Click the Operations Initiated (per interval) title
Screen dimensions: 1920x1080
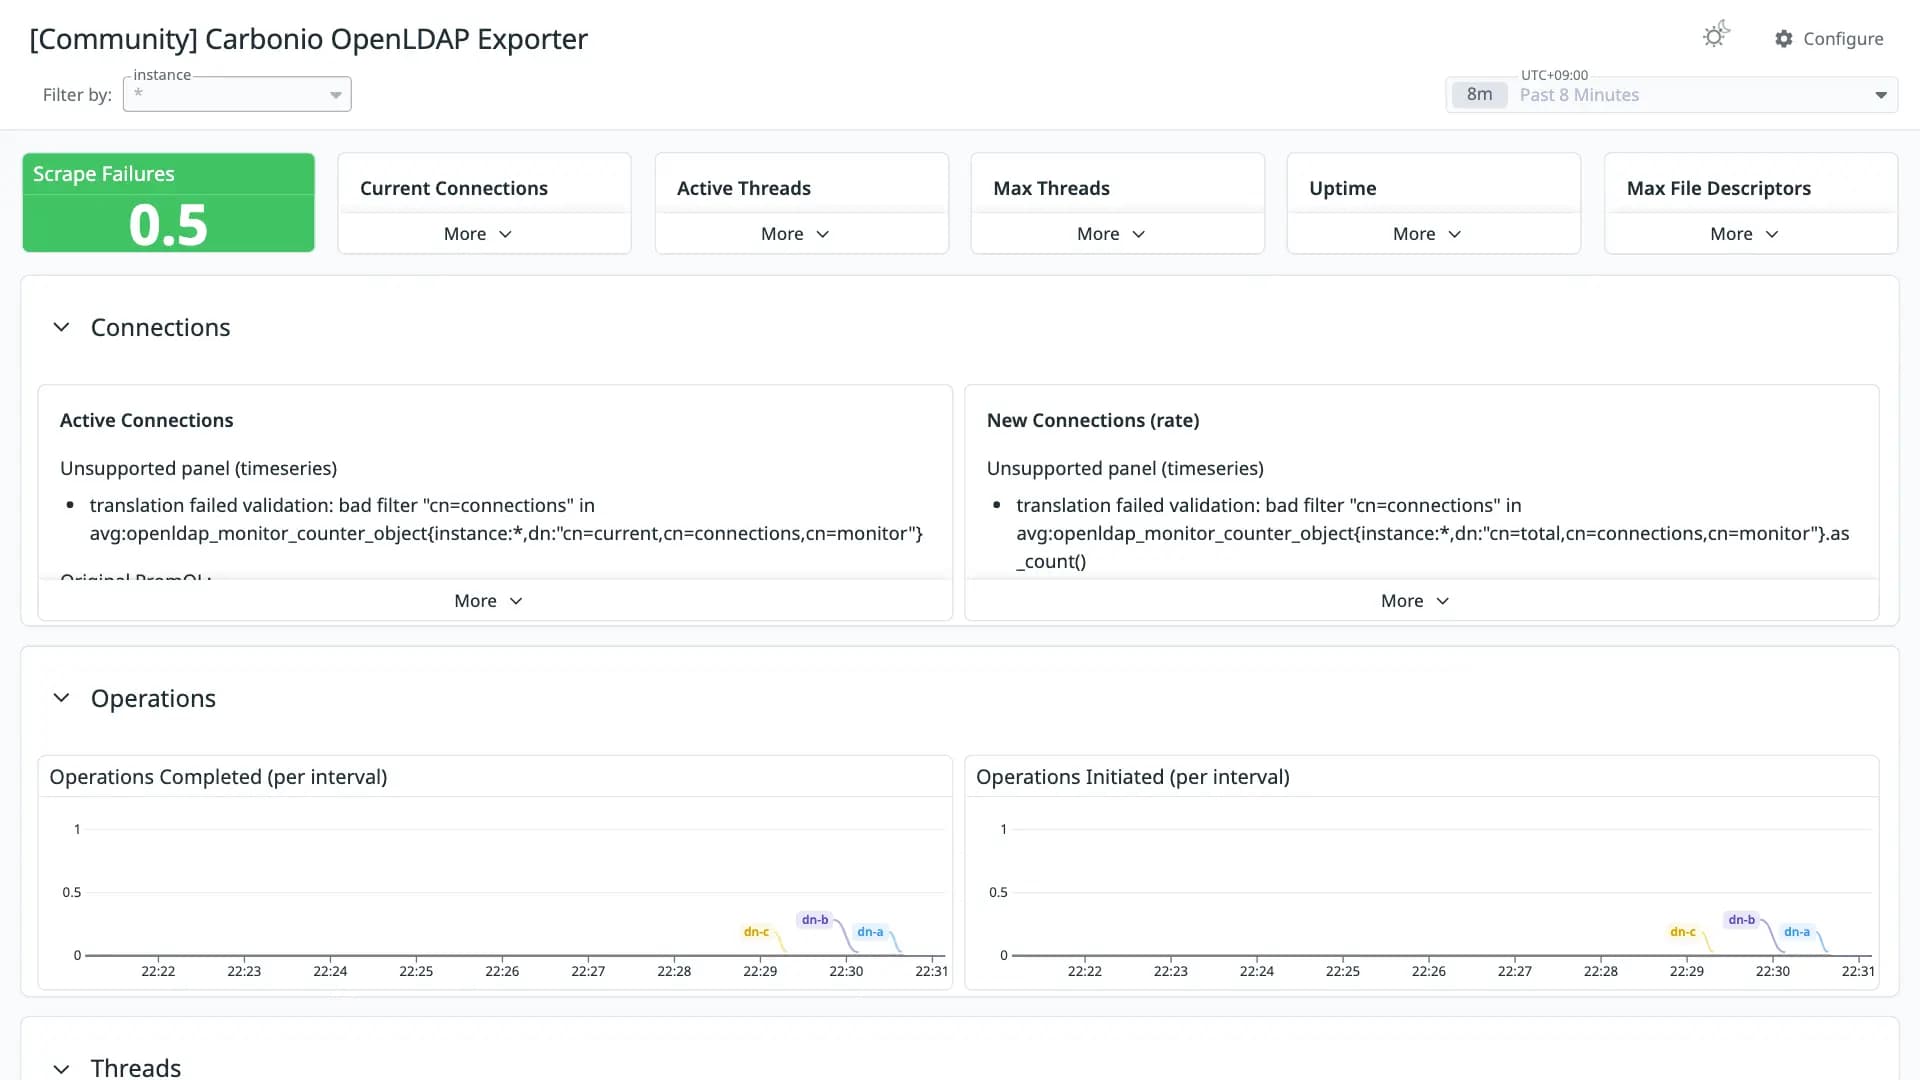pyautogui.click(x=1133, y=777)
